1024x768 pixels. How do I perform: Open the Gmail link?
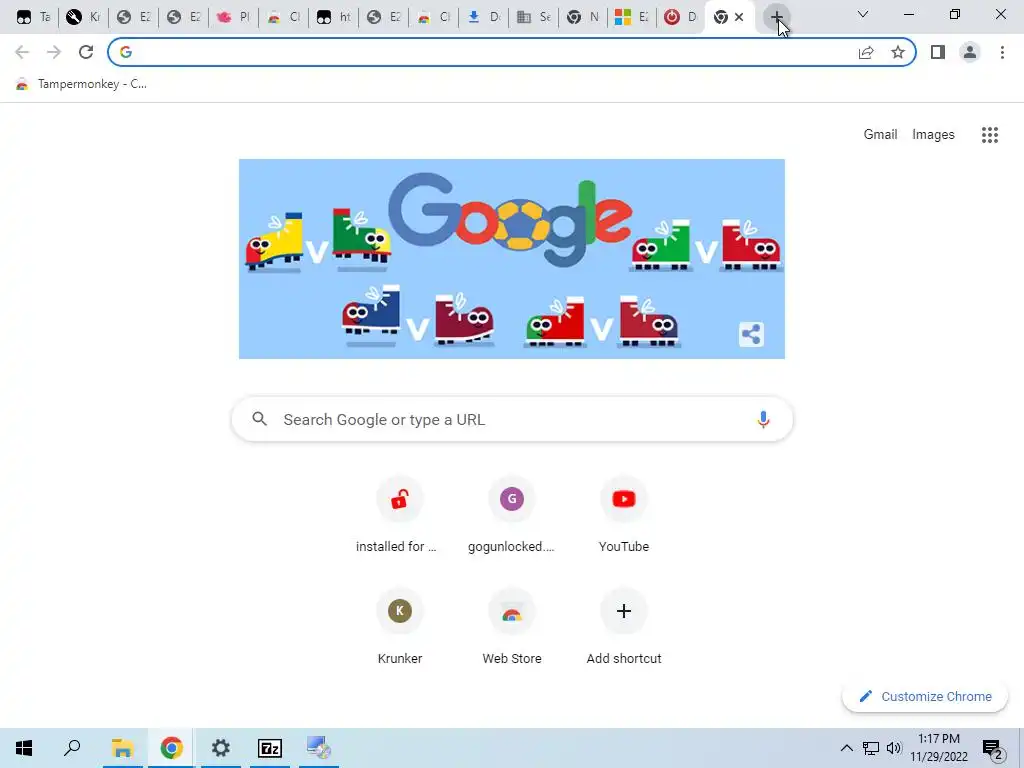click(x=880, y=135)
